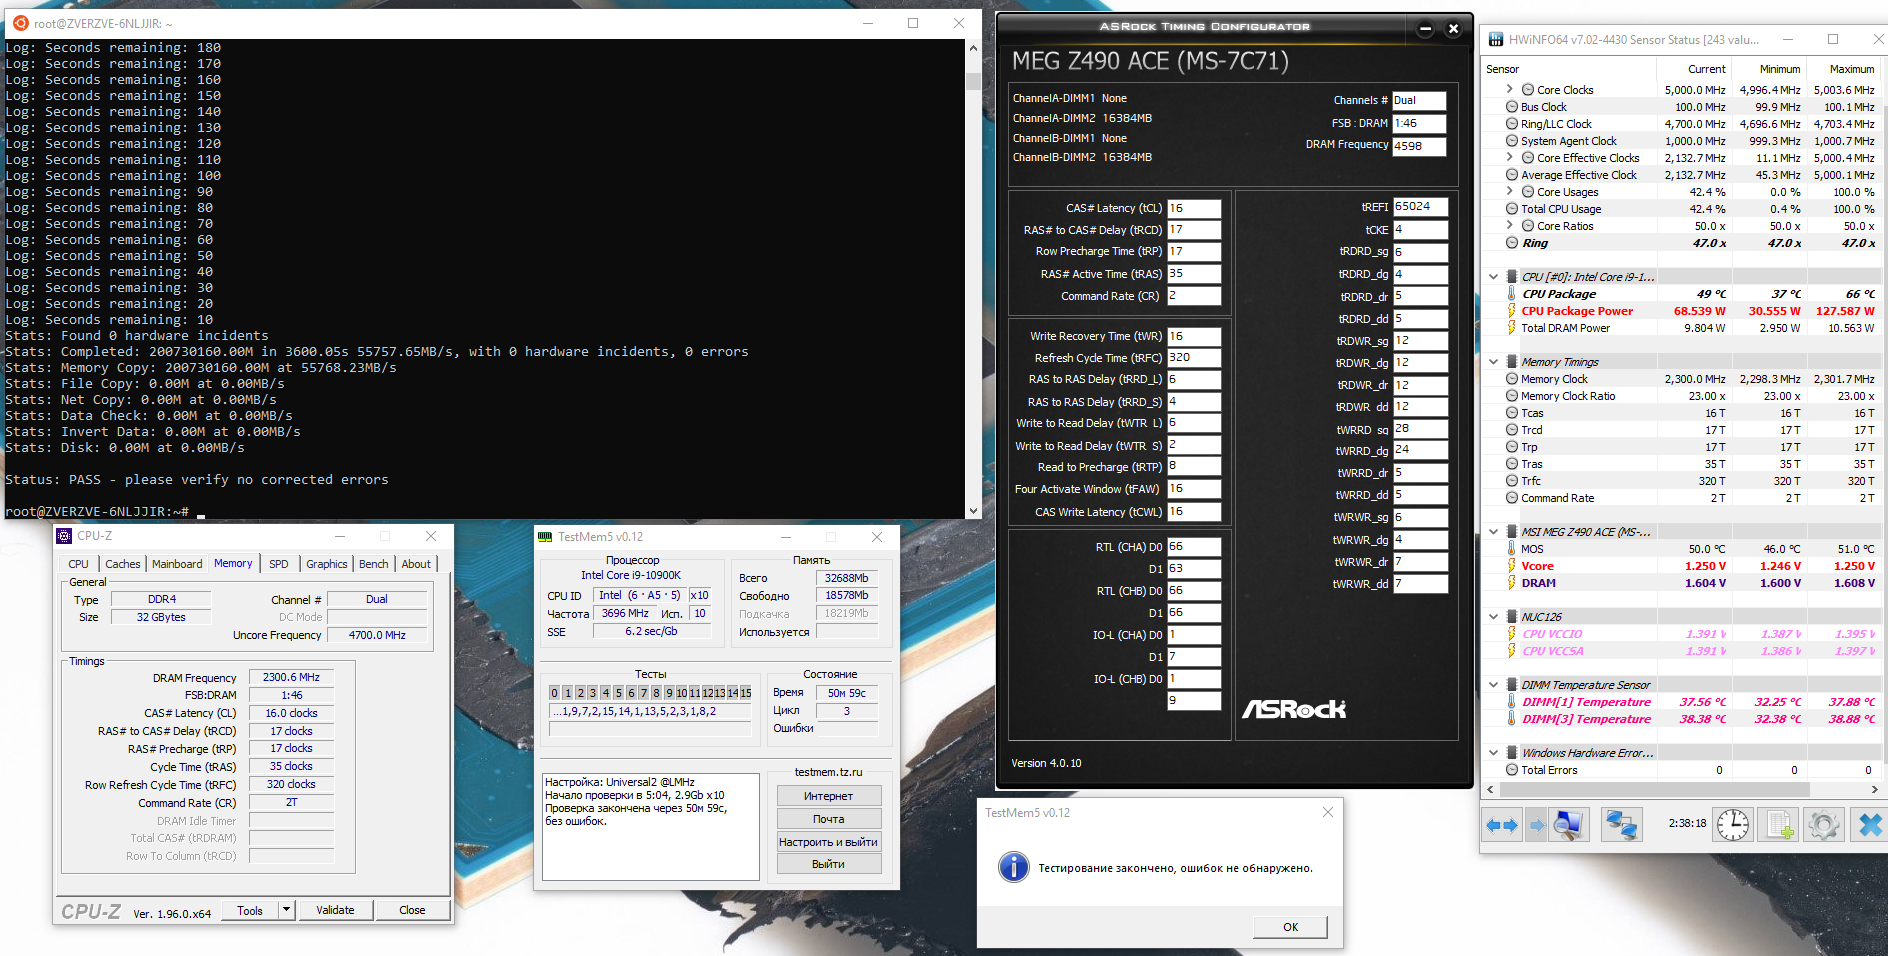
Task: Collapse the CPU [#0] Intel Core section
Action: 1494,277
